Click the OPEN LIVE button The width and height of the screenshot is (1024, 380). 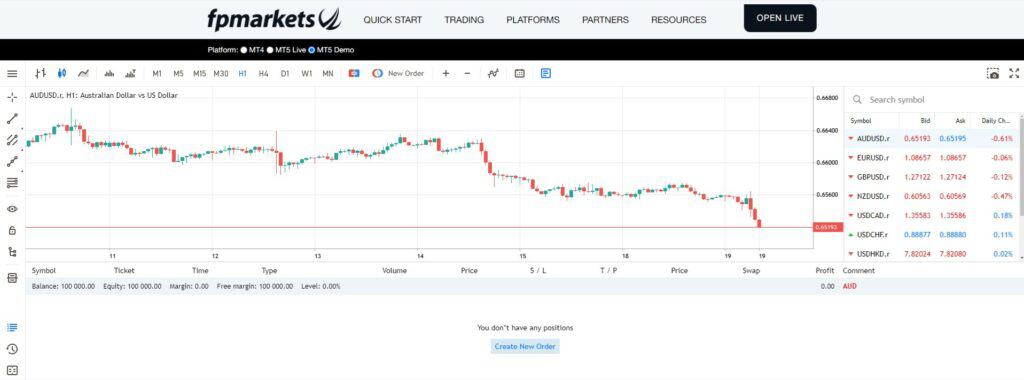click(x=780, y=18)
